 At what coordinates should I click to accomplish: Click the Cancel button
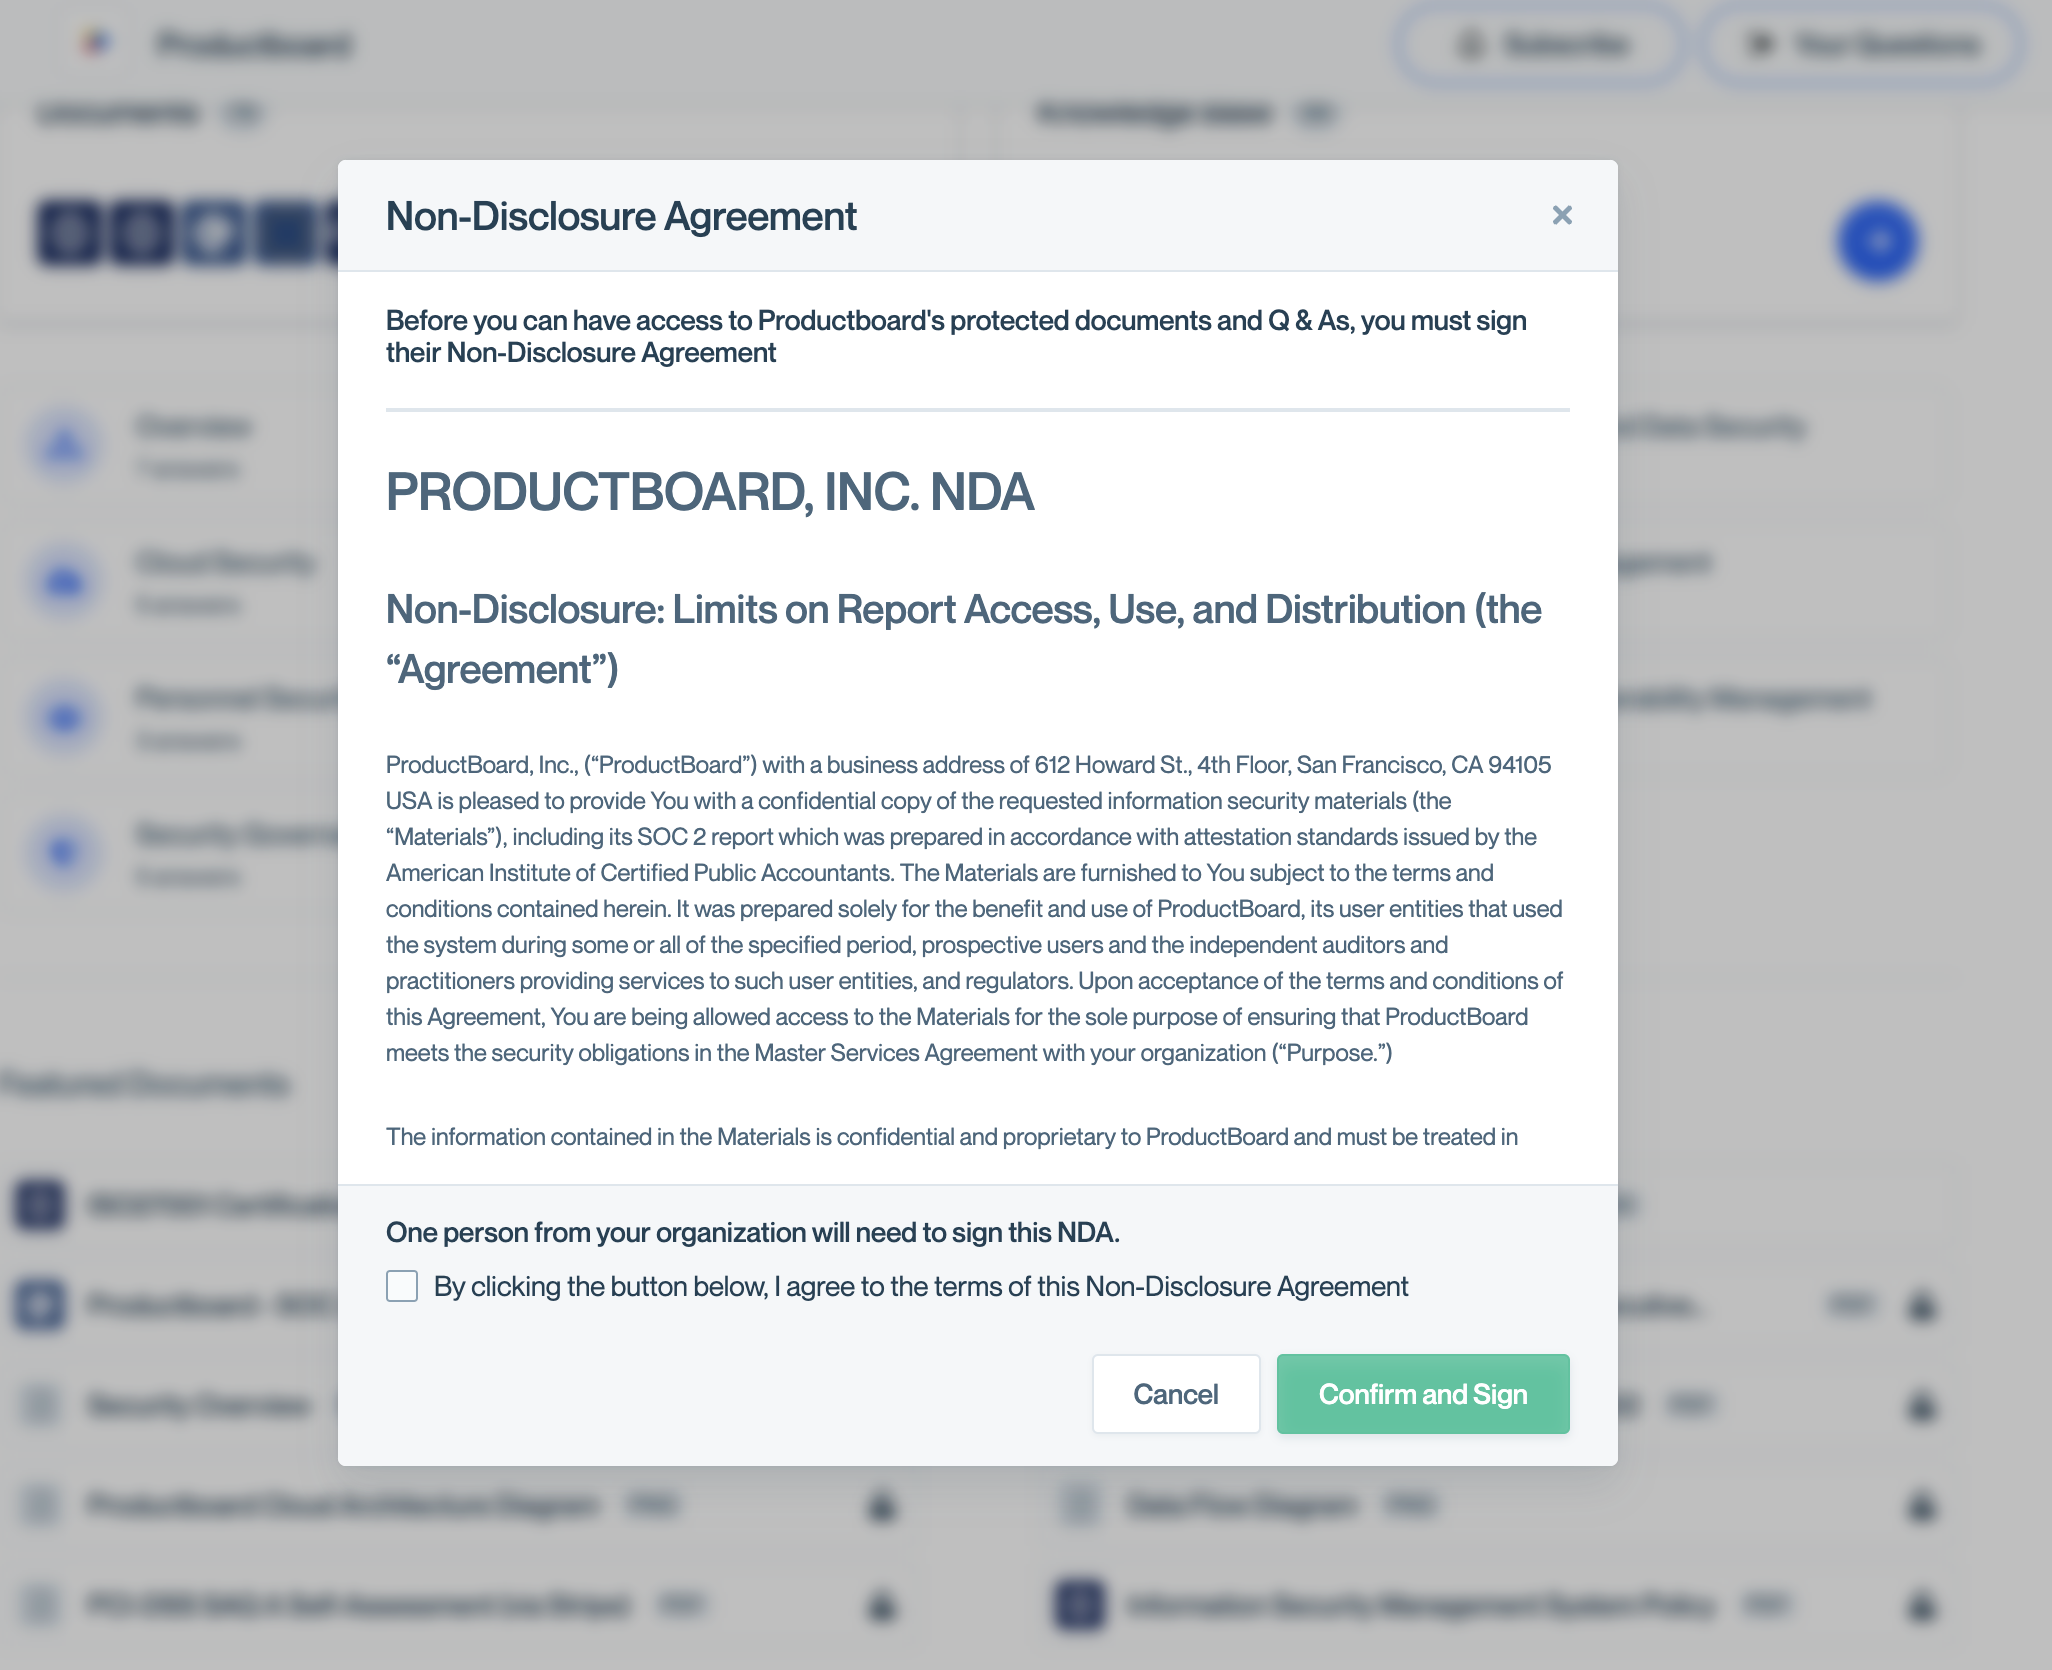click(1176, 1394)
